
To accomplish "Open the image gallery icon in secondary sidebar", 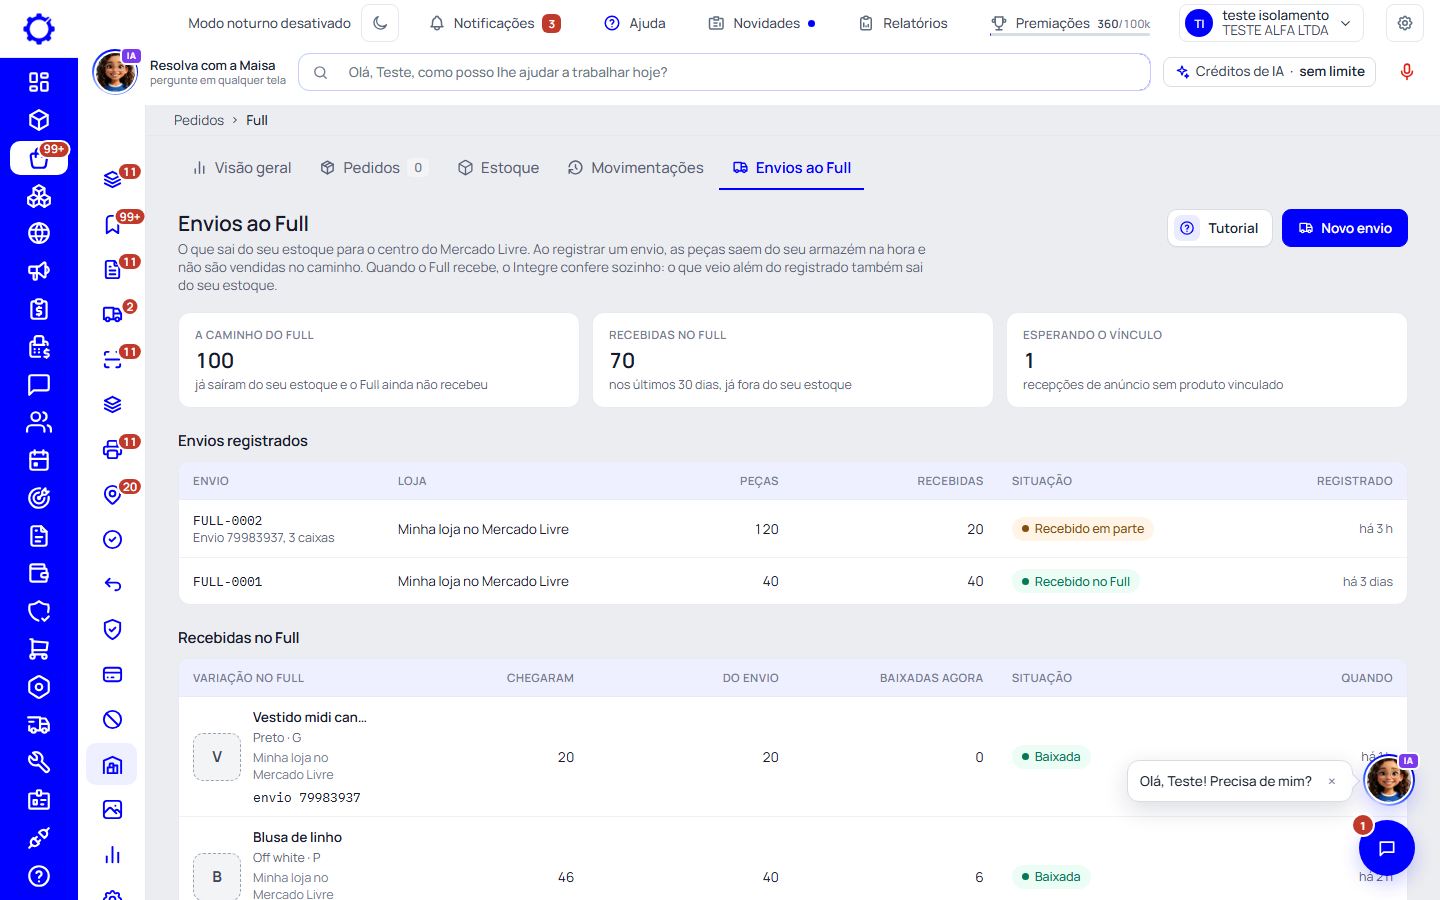I will [x=113, y=809].
